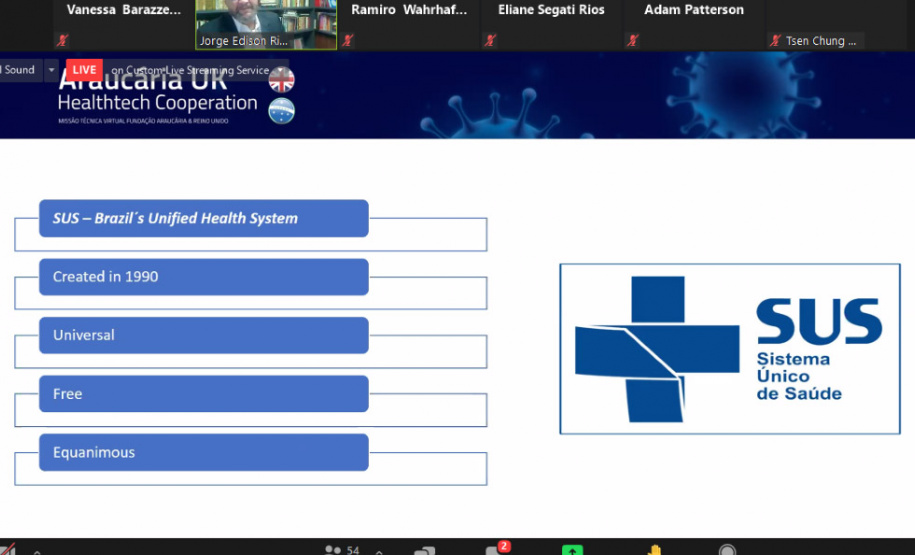Click the red LIVE indicator badge
The image size is (915, 555).
click(x=85, y=70)
